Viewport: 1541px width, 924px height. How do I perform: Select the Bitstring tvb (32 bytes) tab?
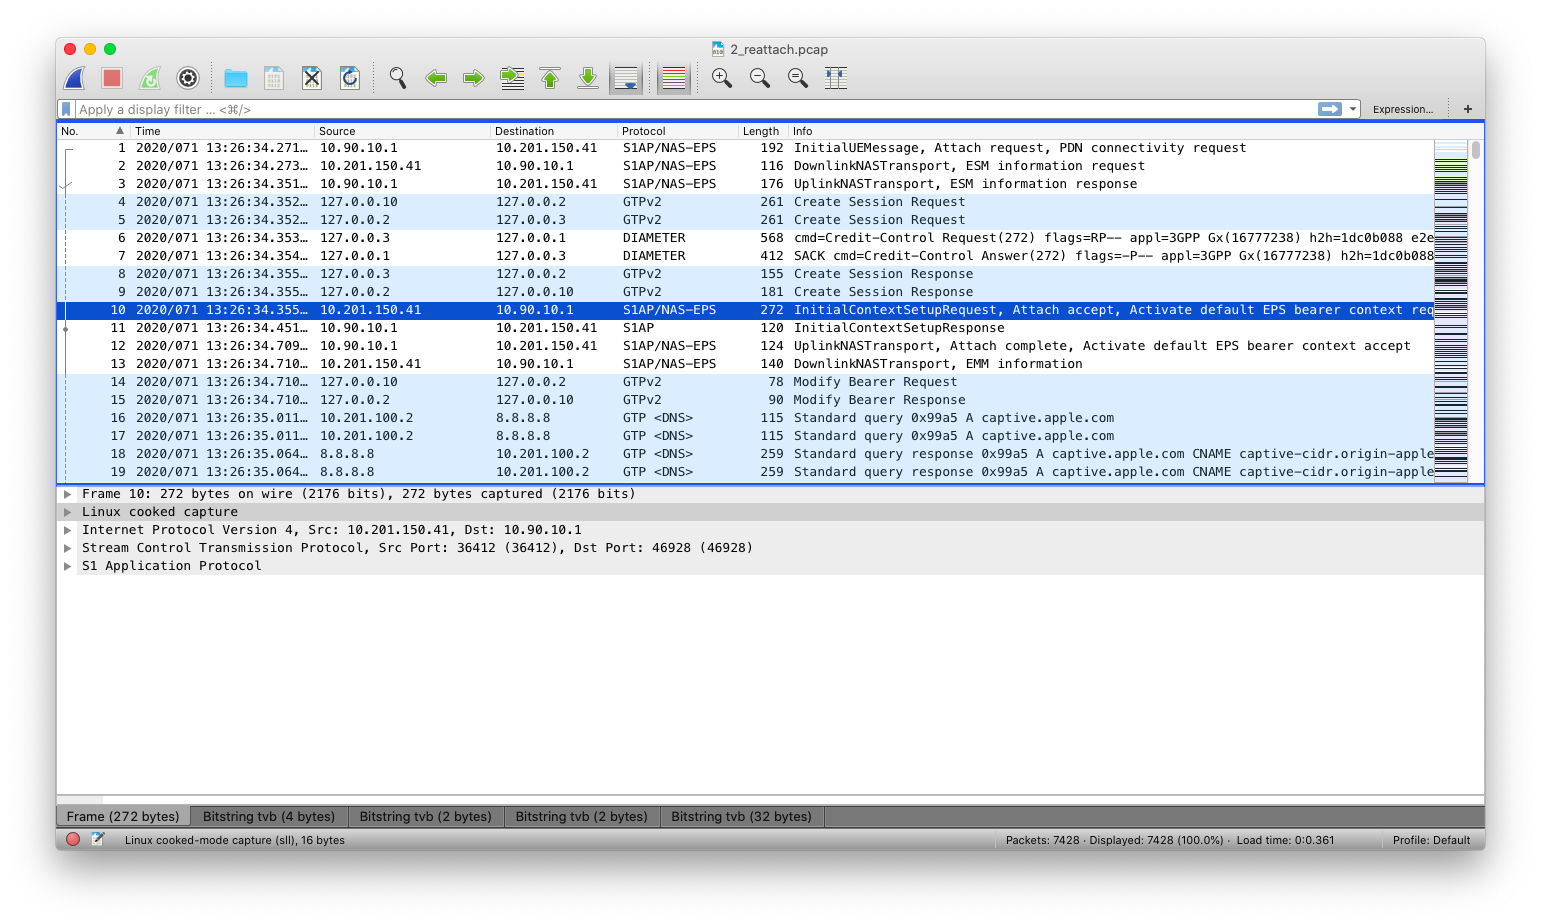click(741, 816)
